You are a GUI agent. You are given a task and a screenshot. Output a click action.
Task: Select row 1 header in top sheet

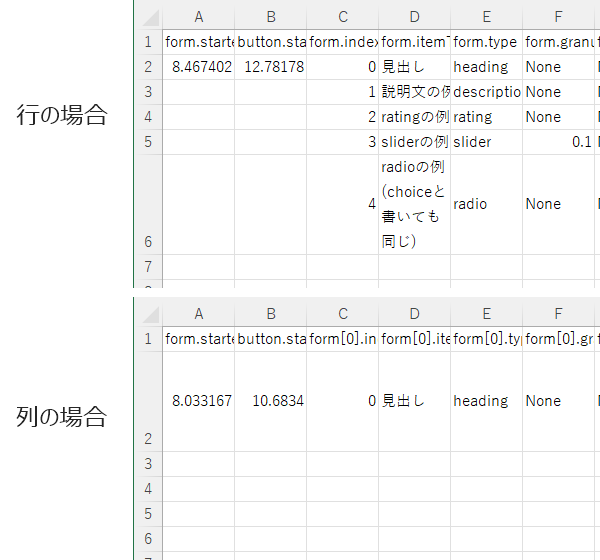point(148,42)
